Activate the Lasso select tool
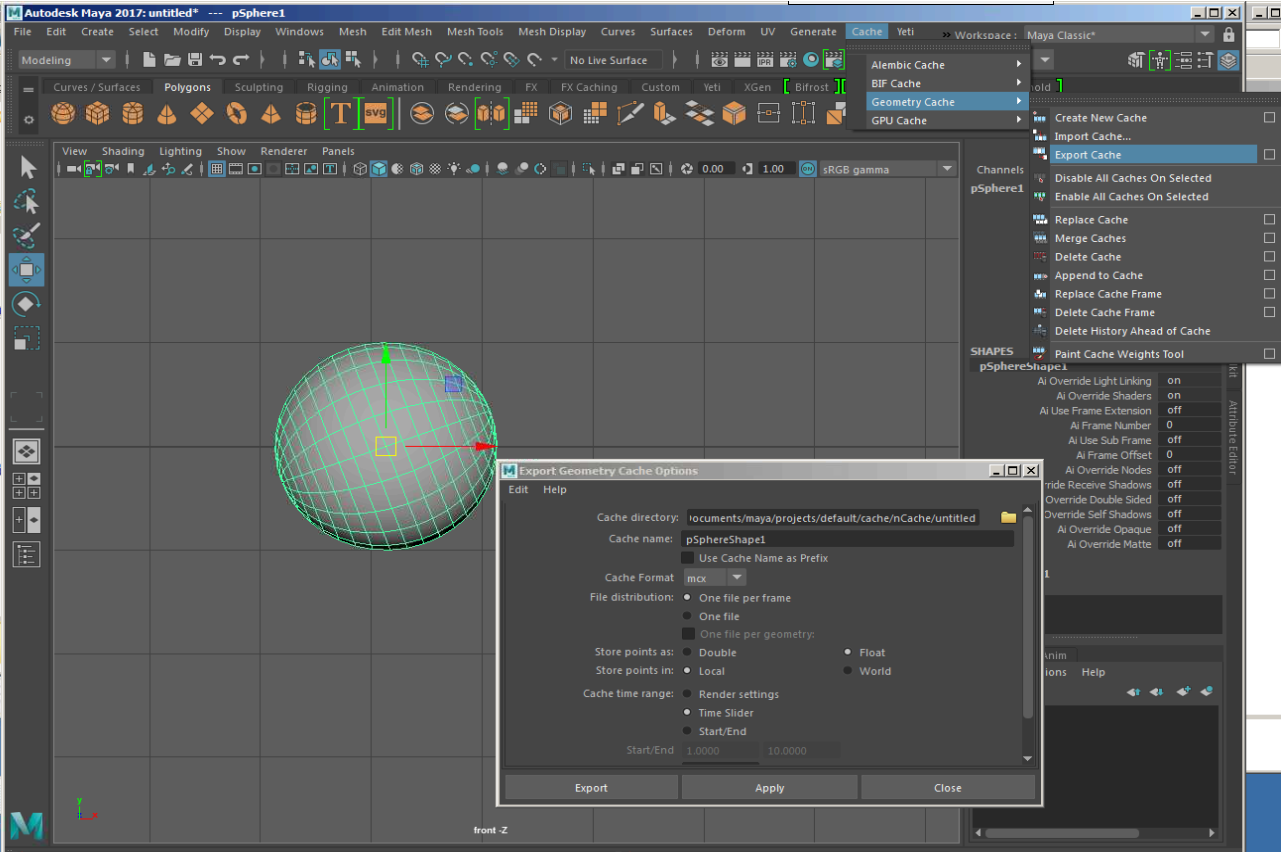 point(26,201)
